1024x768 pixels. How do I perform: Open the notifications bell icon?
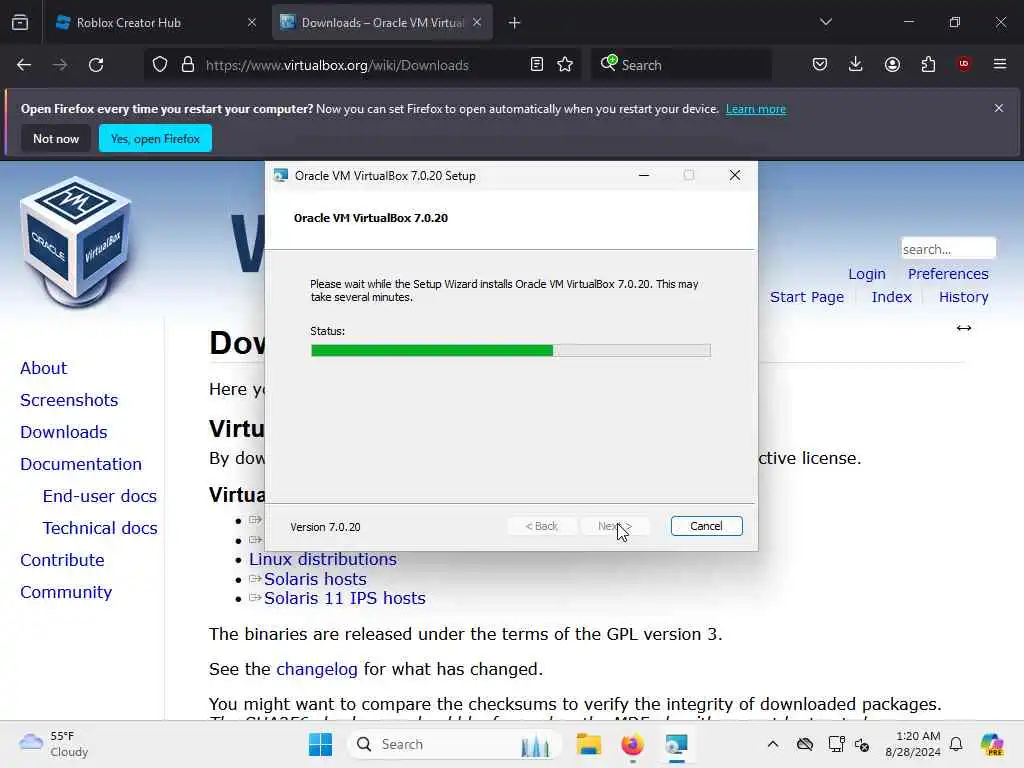tap(956, 744)
